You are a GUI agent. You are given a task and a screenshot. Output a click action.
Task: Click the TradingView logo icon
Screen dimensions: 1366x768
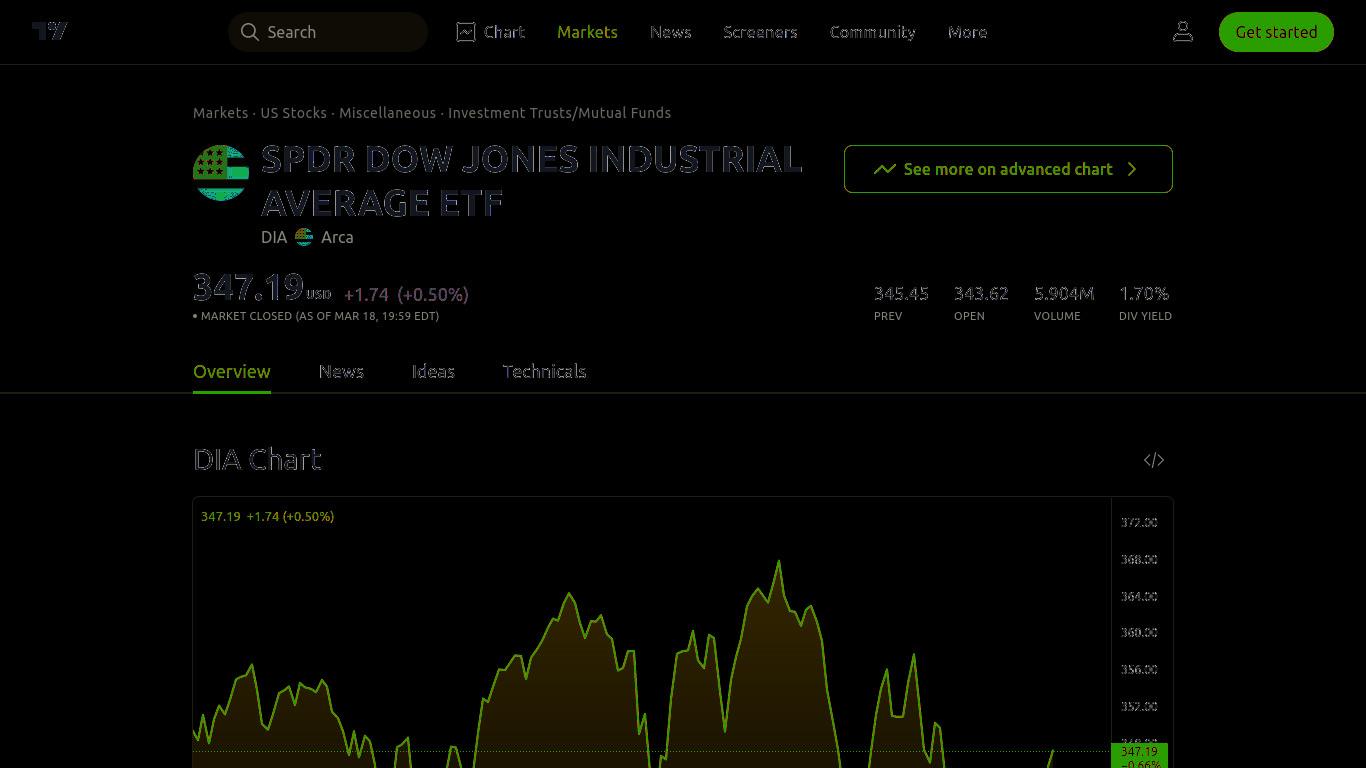click(x=50, y=31)
